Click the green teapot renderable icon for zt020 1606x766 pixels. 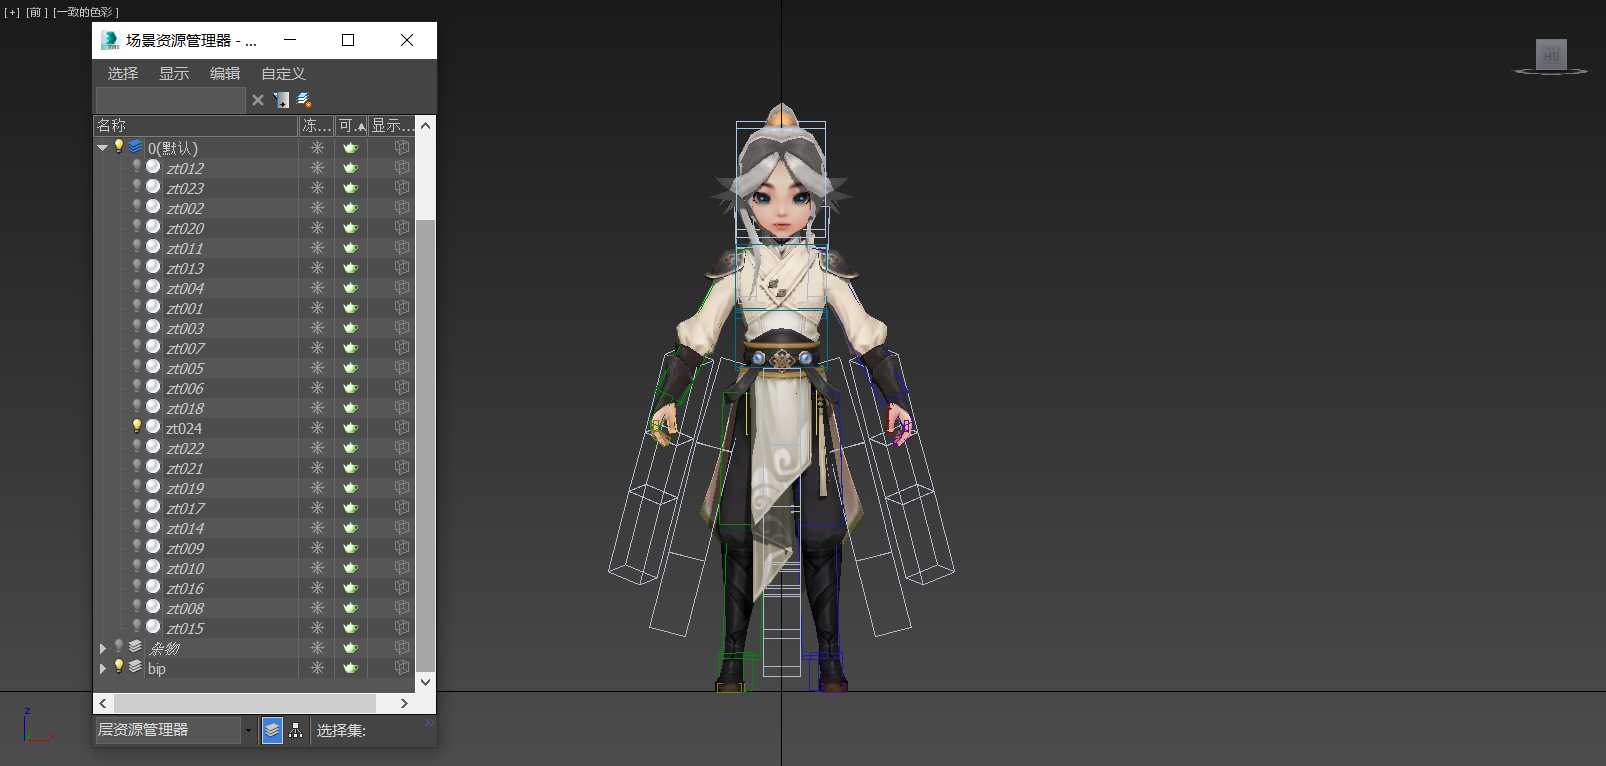tap(351, 228)
